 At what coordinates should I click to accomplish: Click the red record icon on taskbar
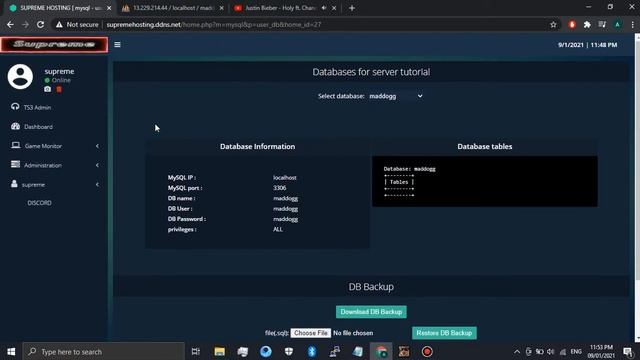[427, 351]
